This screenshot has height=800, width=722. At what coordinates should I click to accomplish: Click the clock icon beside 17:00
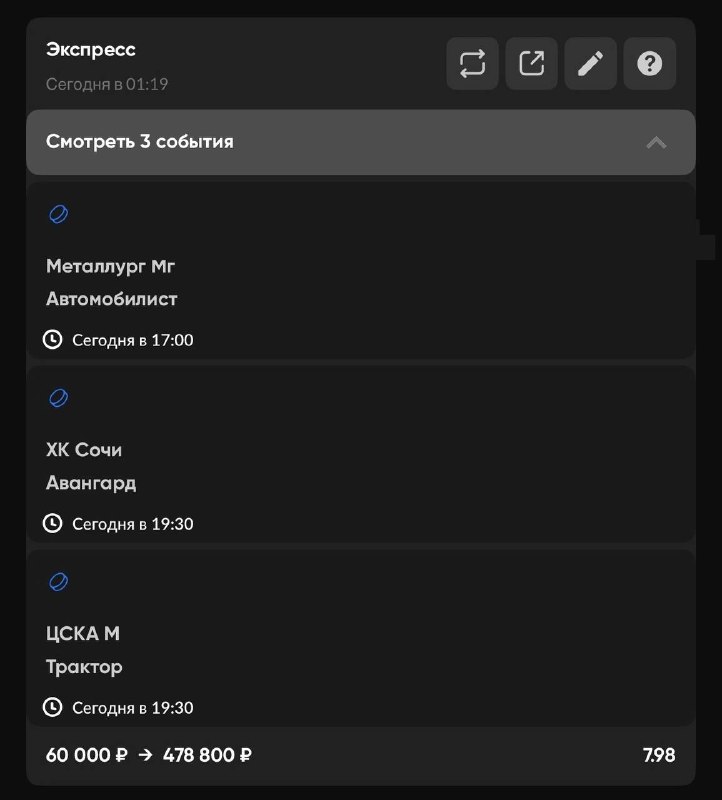click(x=53, y=340)
